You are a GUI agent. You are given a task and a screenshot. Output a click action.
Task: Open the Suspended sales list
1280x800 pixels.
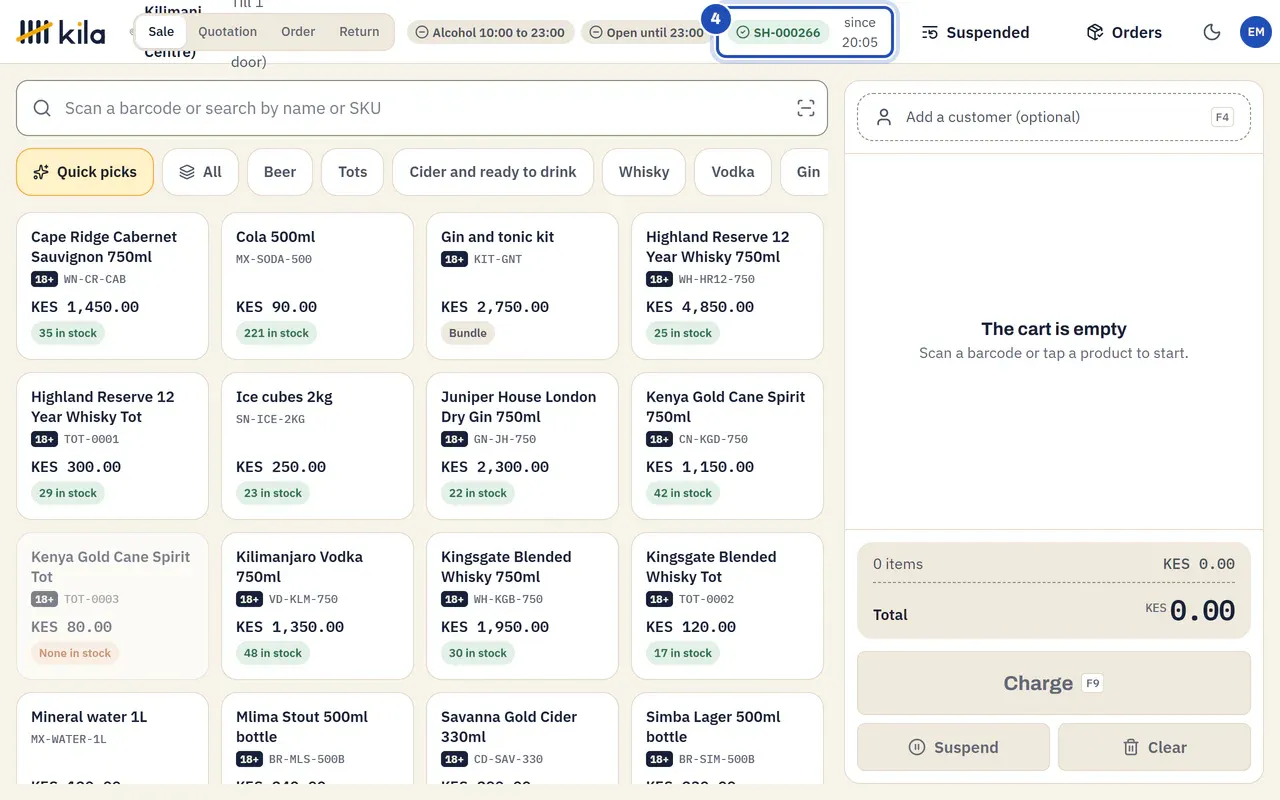pos(975,32)
